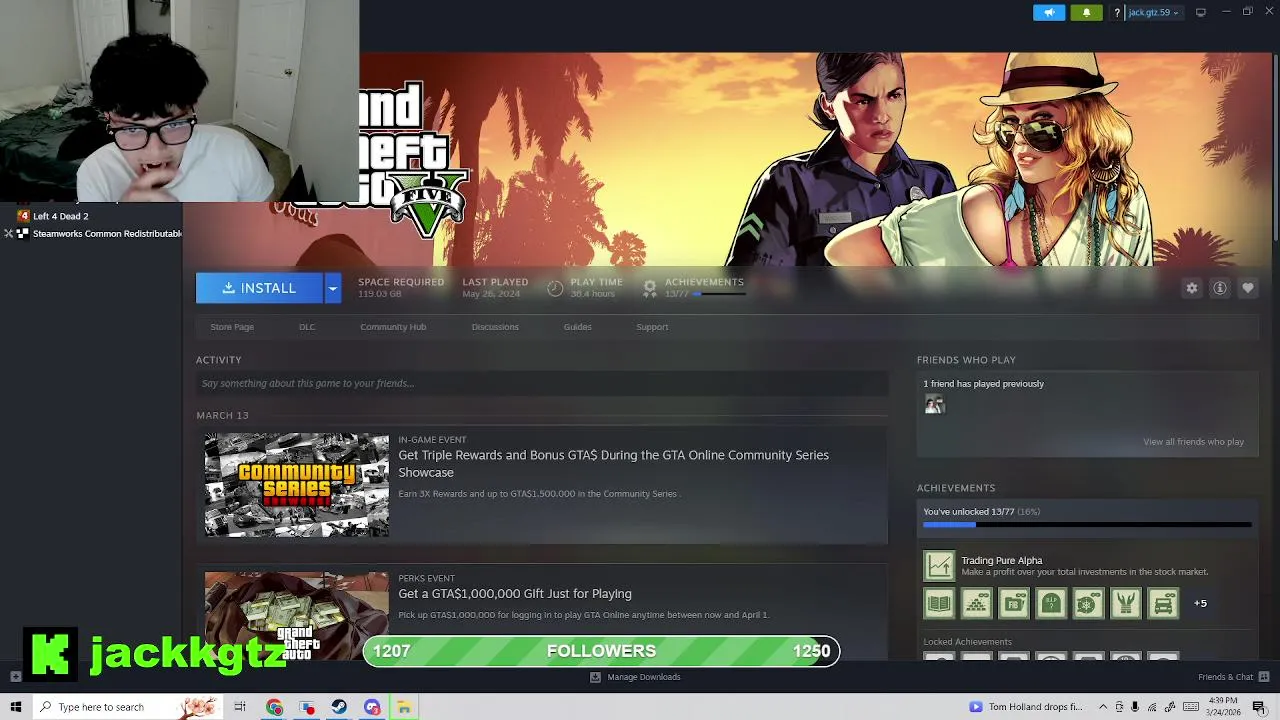Open the Support tab
The height and width of the screenshot is (720, 1280).
(x=652, y=327)
